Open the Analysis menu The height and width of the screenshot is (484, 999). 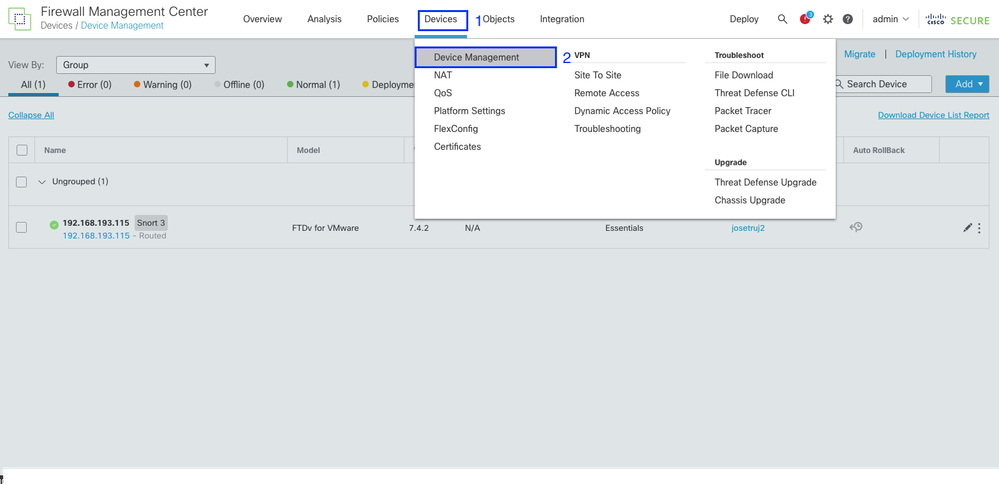324,19
